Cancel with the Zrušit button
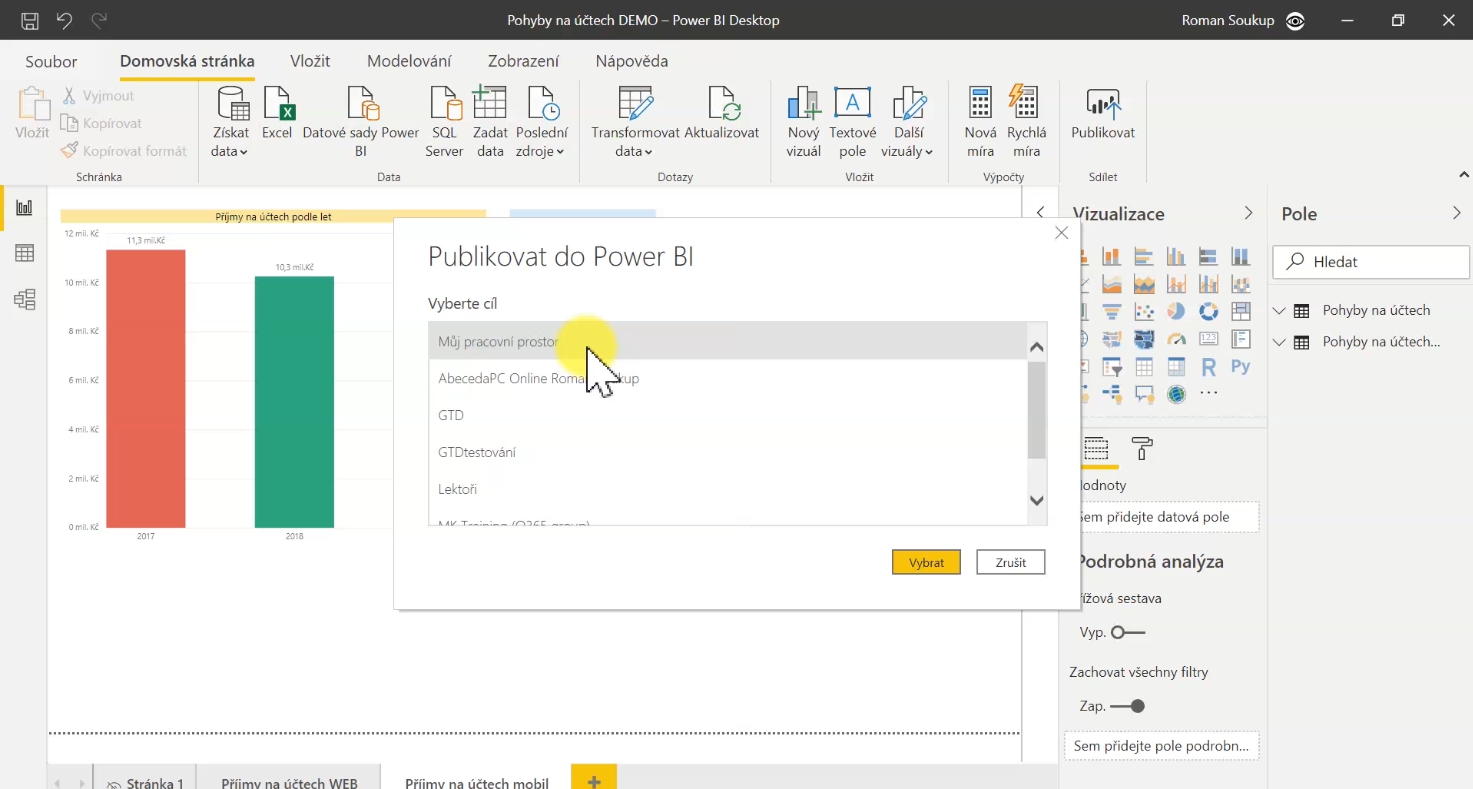1473x789 pixels. tap(1011, 562)
